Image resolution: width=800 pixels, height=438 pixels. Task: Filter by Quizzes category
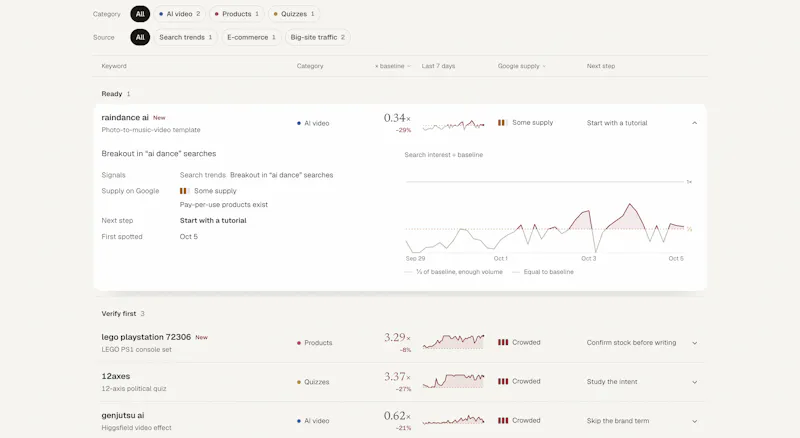coord(293,14)
